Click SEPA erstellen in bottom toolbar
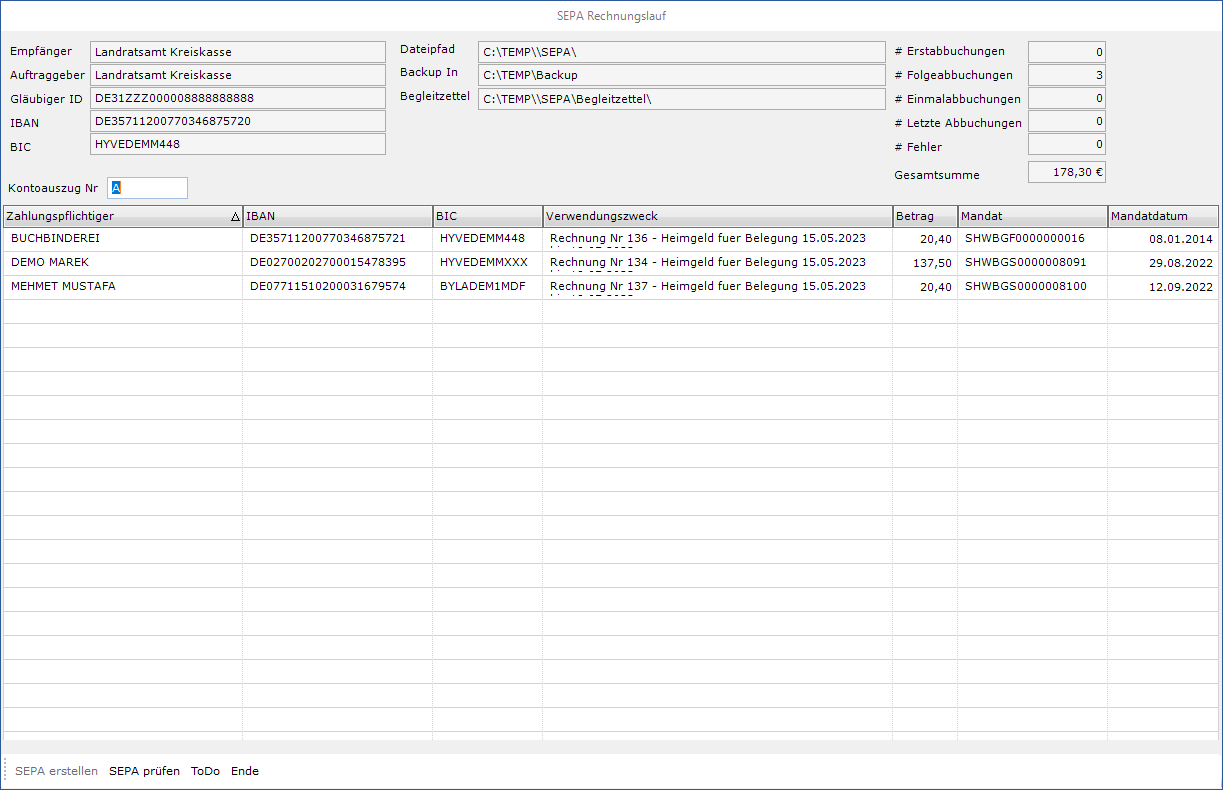 [56, 771]
